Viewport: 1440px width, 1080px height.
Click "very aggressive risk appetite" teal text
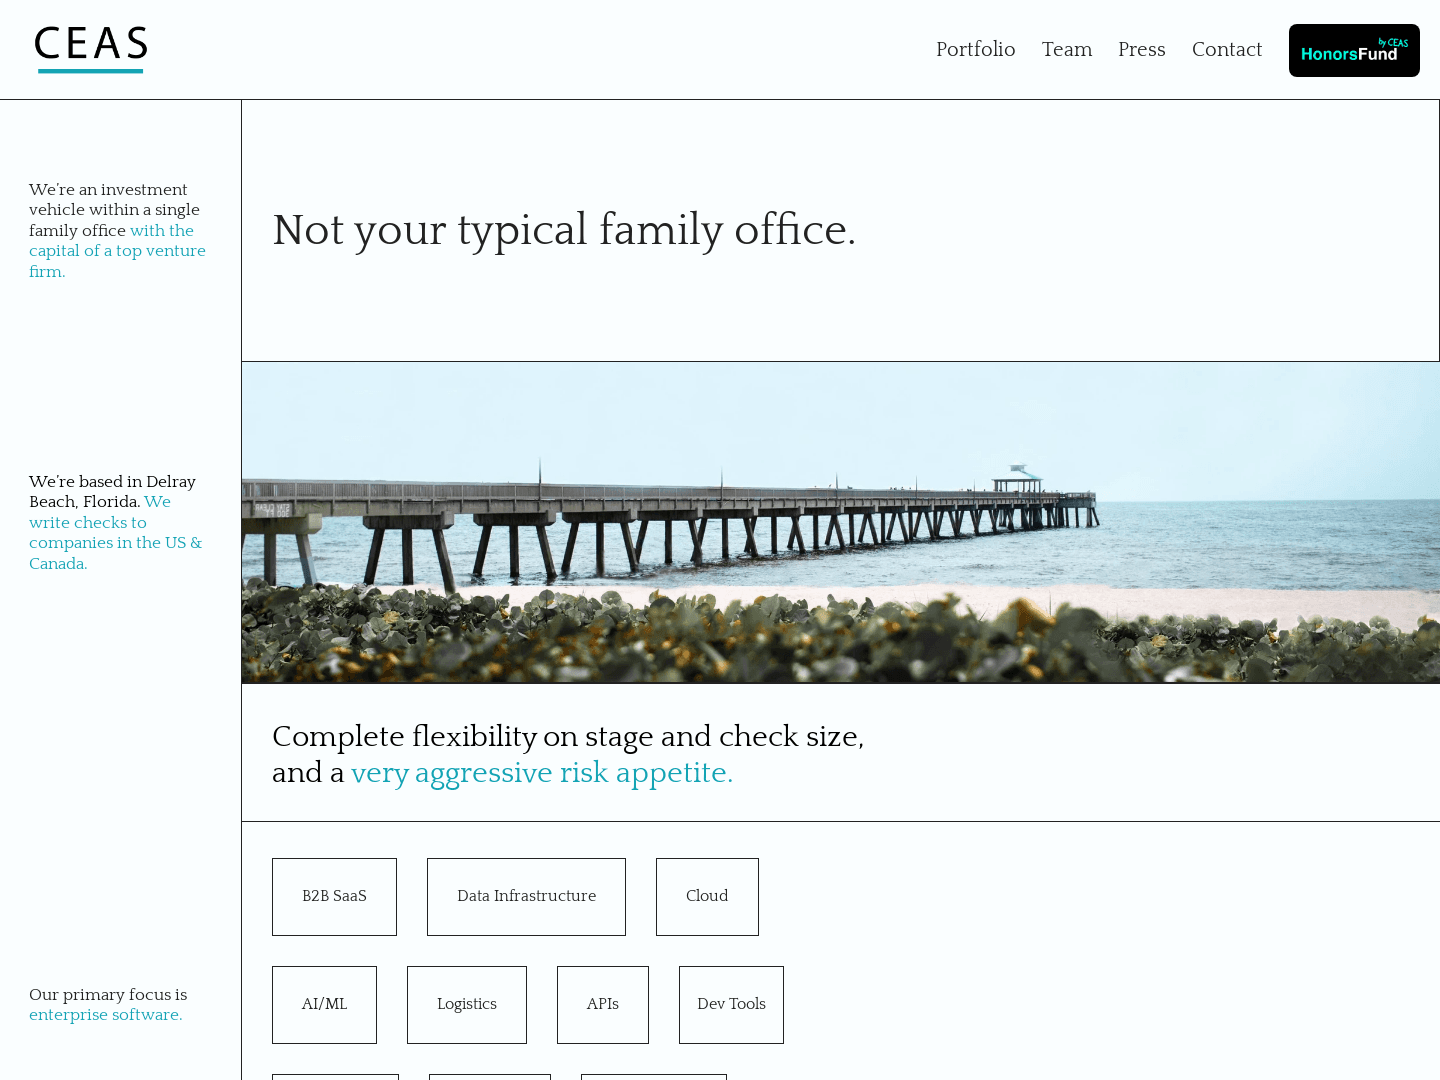(x=541, y=773)
